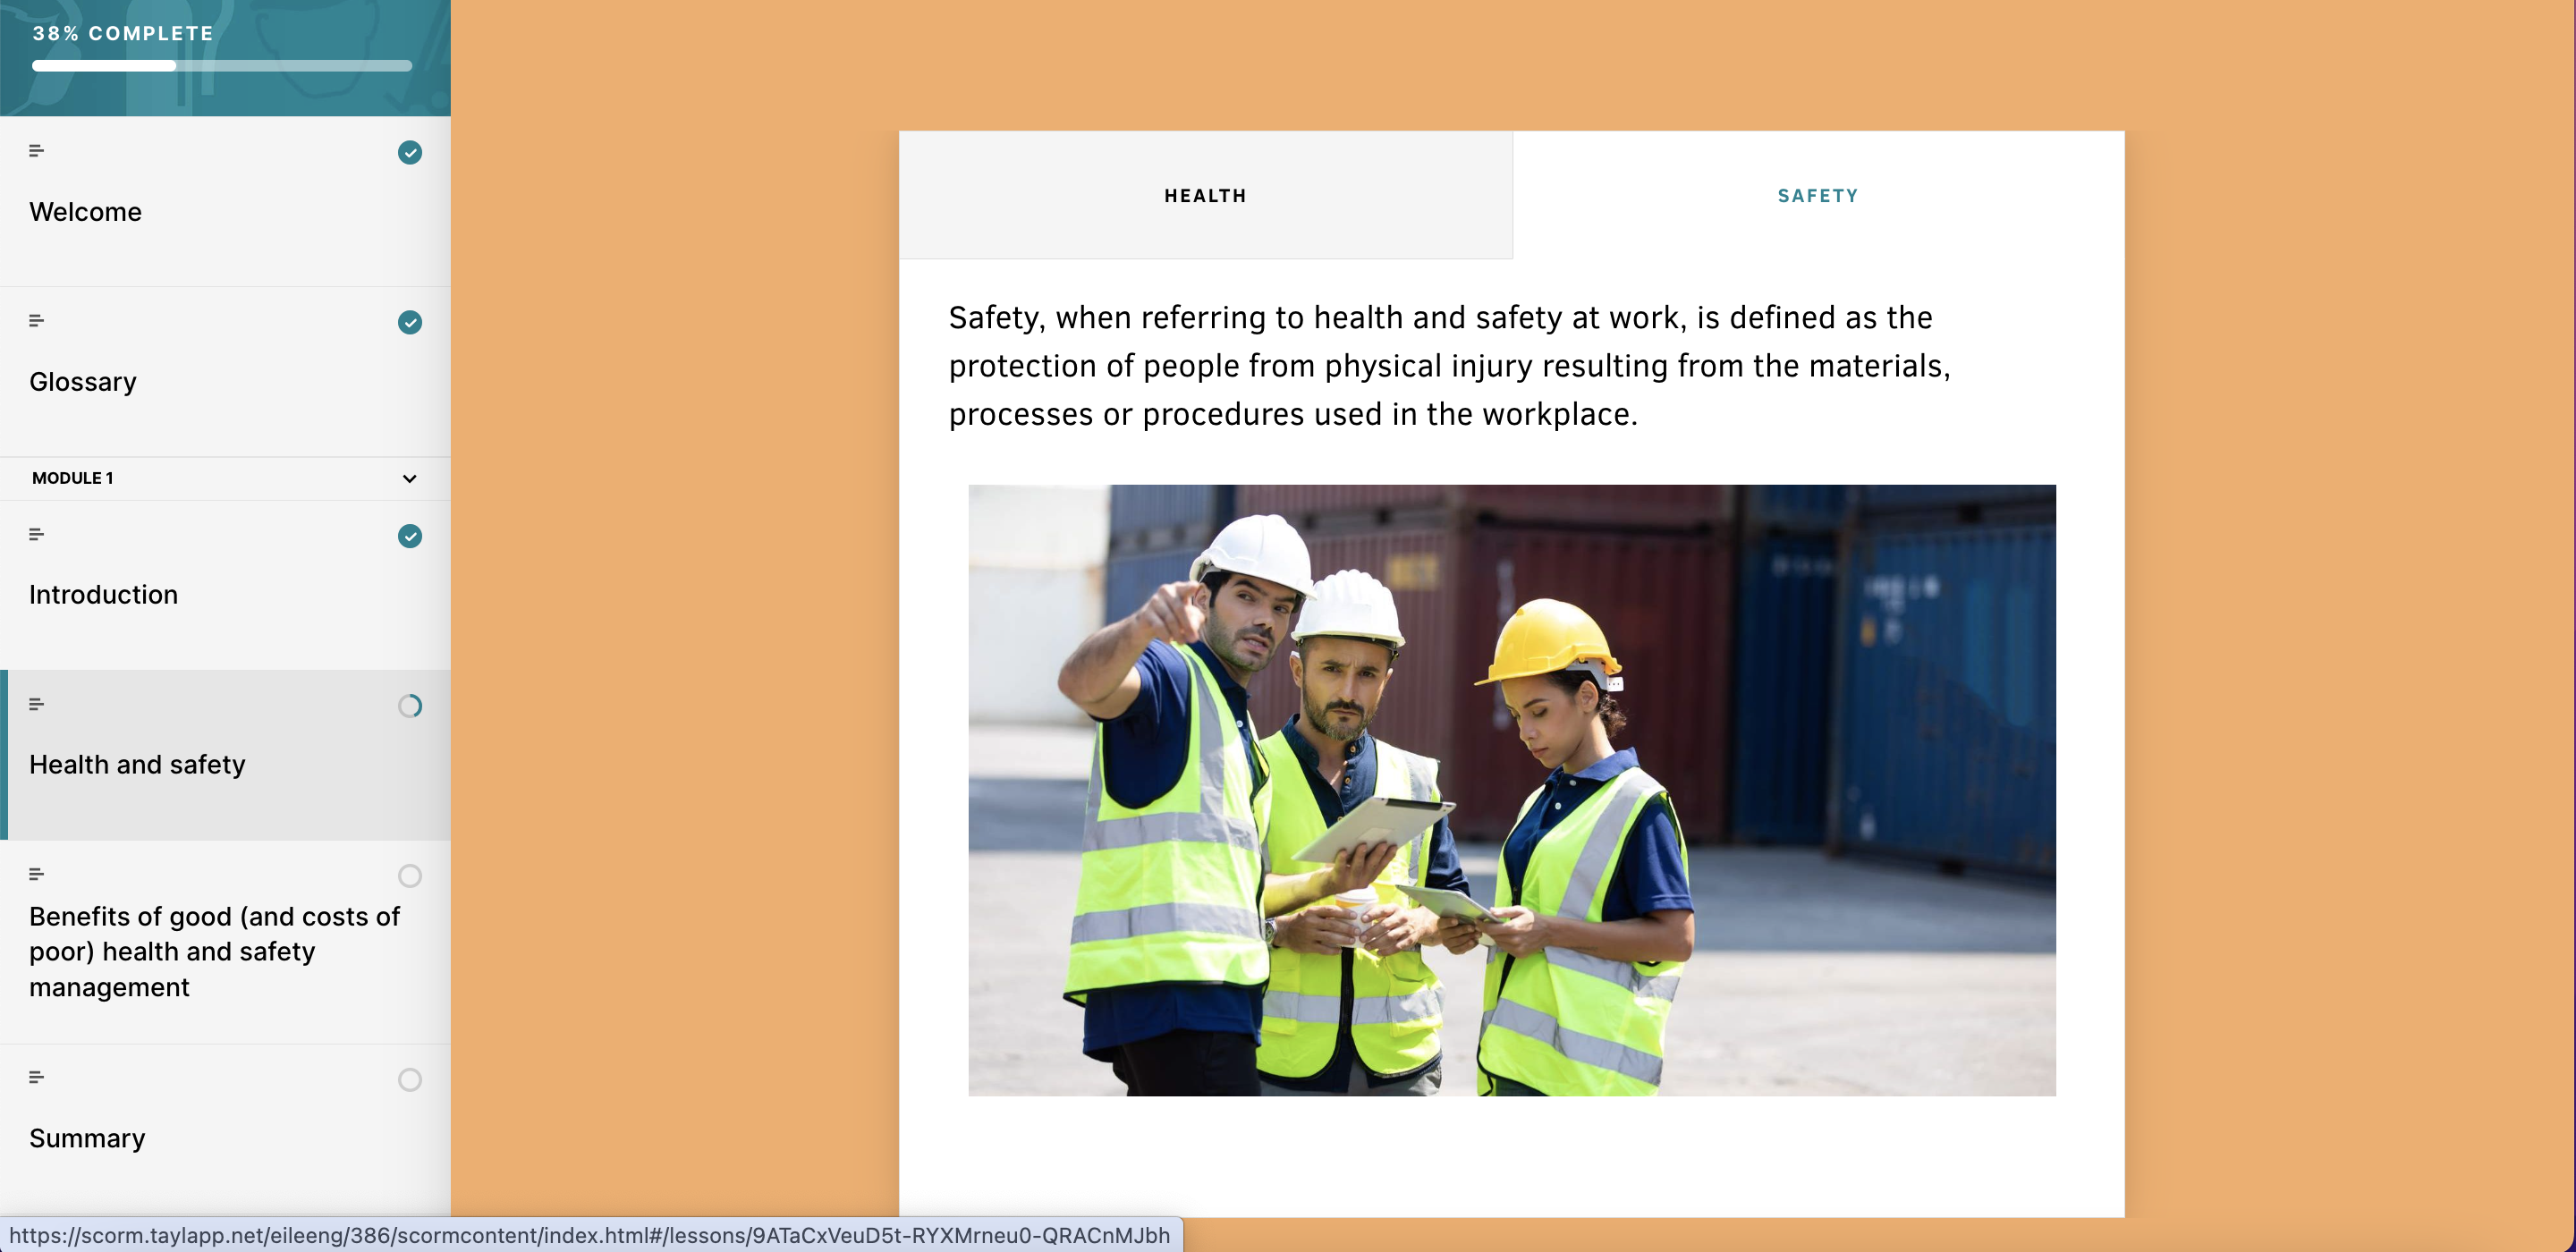Viewport: 2576px width, 1252px height.
Task: Click the completed checkmark beside Introduction
Action: 409,536
